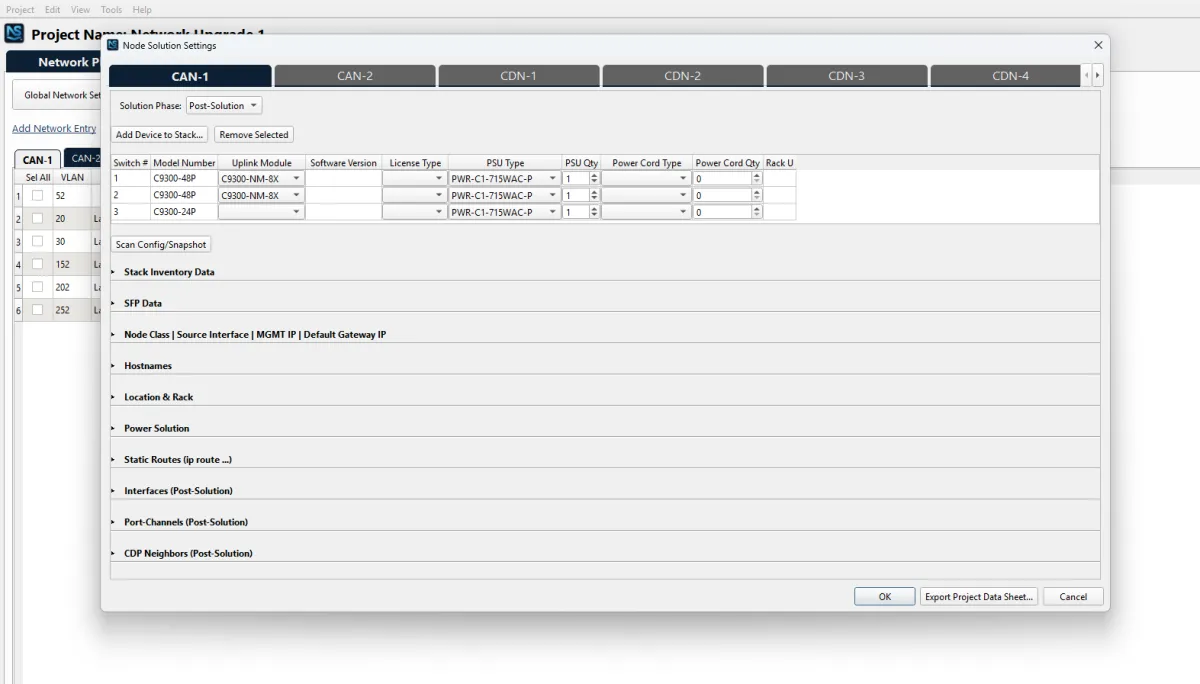Click Add Network Entry link in main window
1200x684 pixels.
[x=54, y=128]
